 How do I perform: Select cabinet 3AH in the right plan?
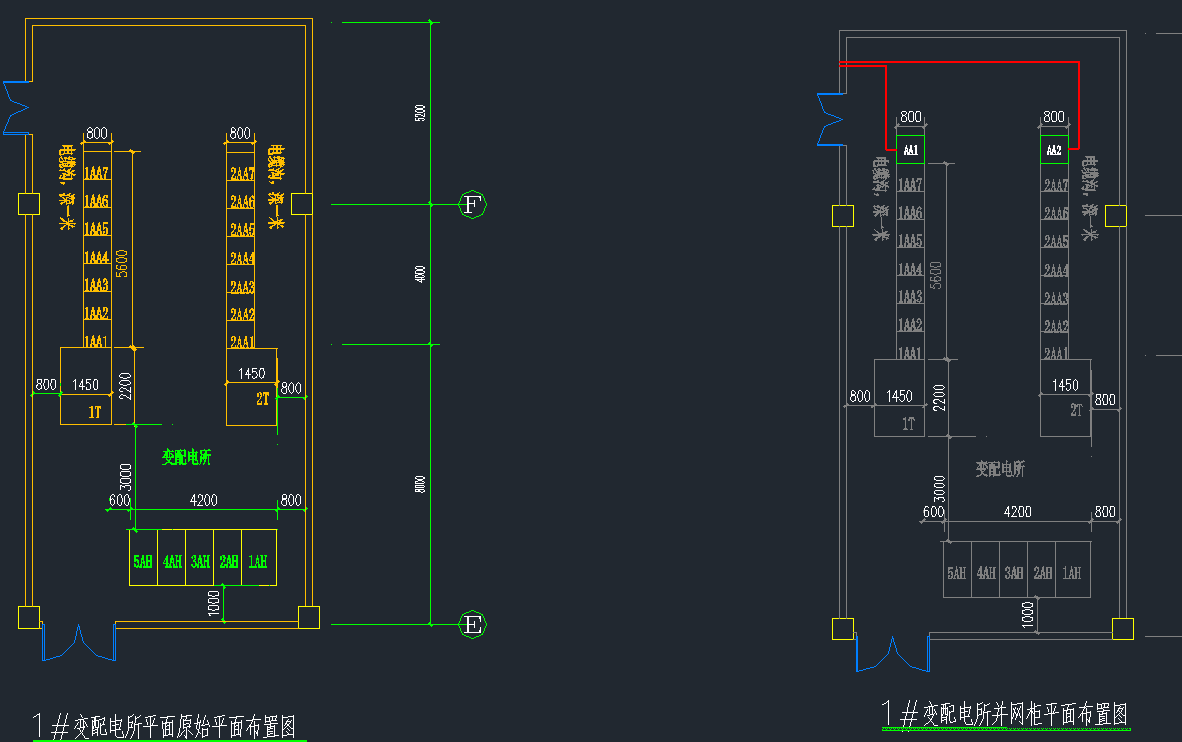(x=1014, y=573)
